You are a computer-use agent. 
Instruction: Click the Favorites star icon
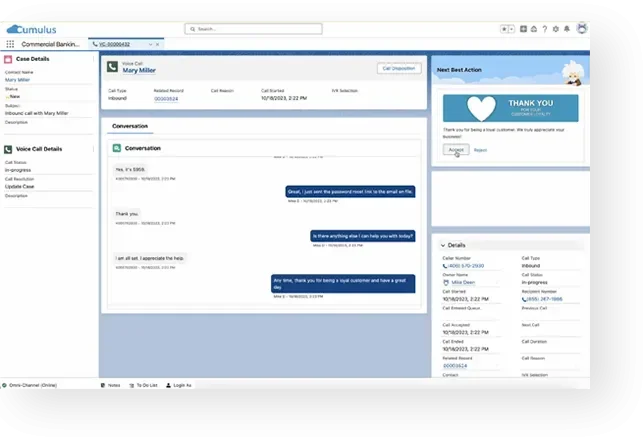click(504, 29)
